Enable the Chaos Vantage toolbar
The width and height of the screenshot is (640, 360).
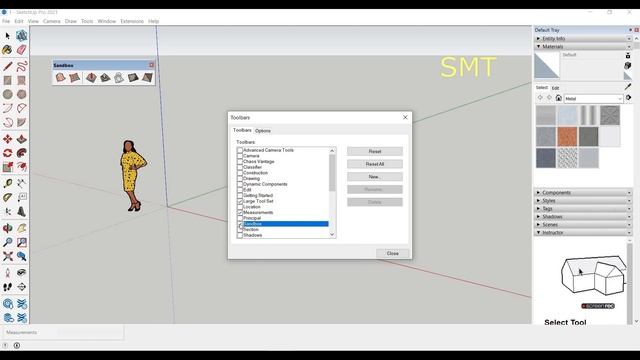(x=240, y=162)
